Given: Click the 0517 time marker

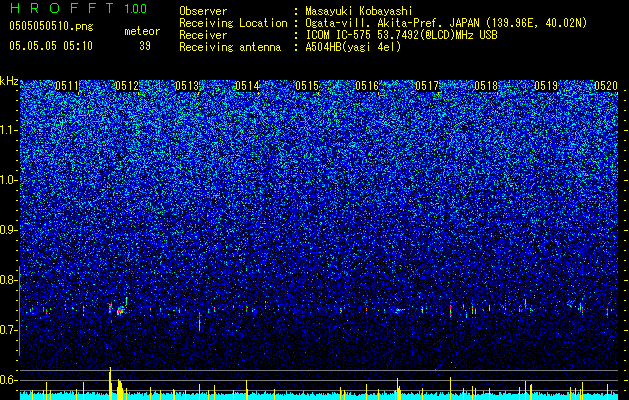Looking at the screenshot, I should [x=427, y=86].
